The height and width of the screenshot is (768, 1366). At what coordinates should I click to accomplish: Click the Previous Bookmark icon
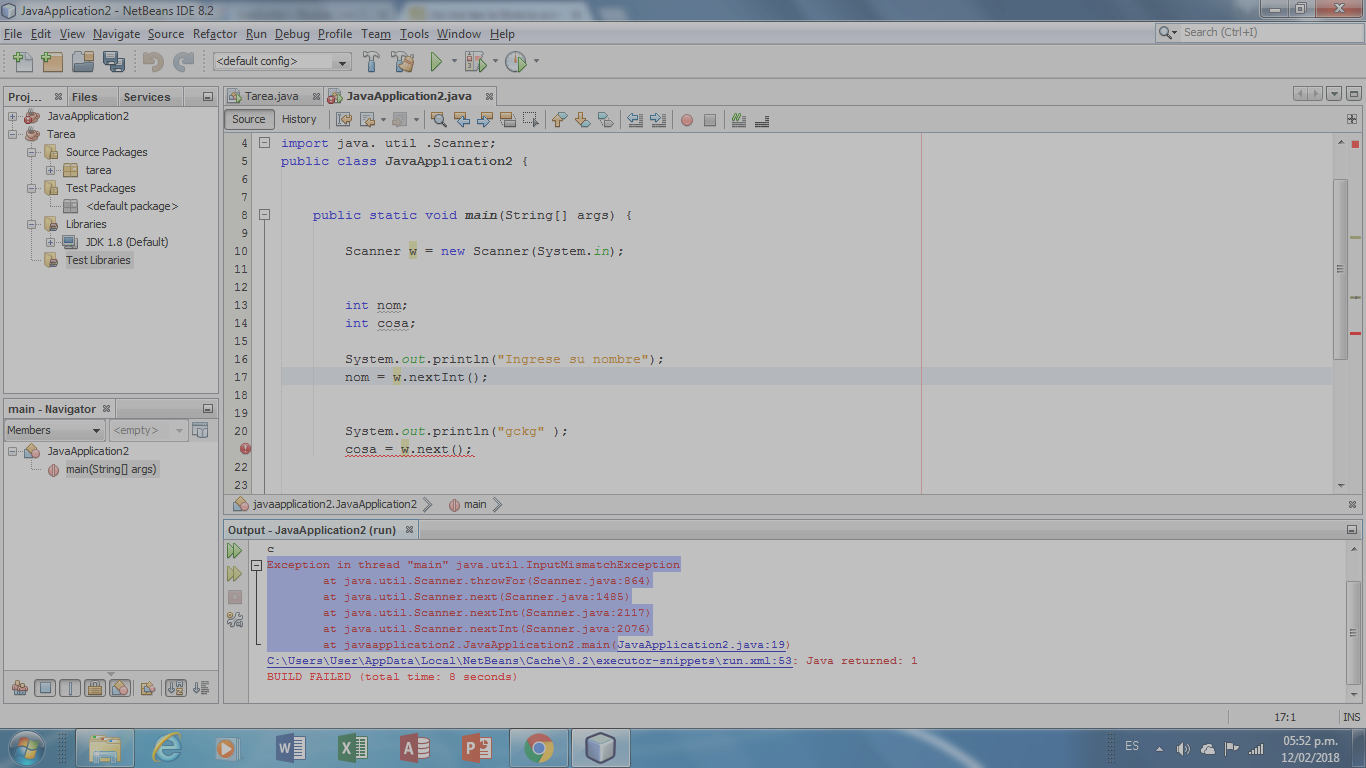coord(559,120)
